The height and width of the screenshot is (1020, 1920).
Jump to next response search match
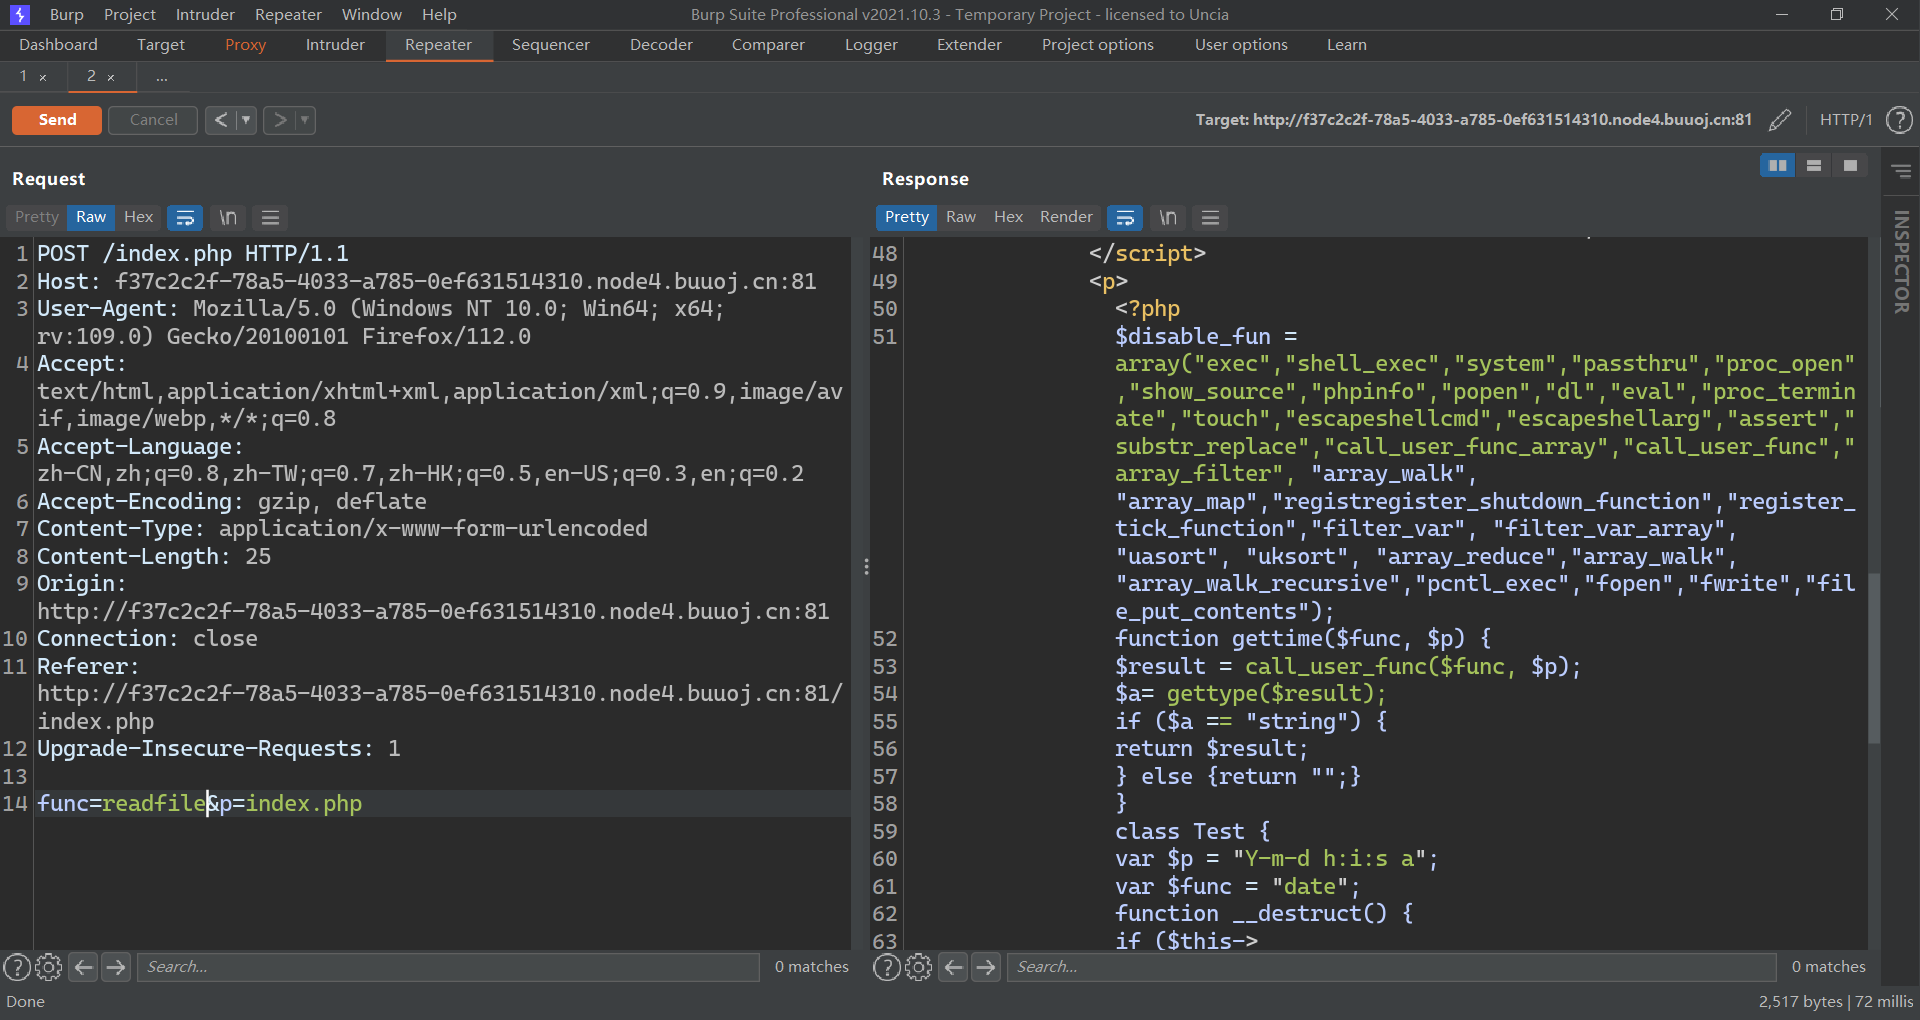[x=986, y=967]
